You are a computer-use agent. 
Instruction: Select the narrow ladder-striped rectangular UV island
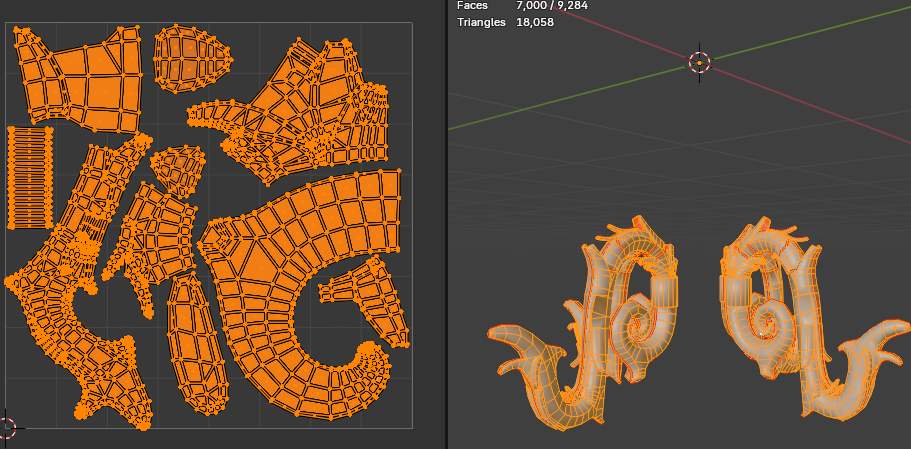coord(30,177)
